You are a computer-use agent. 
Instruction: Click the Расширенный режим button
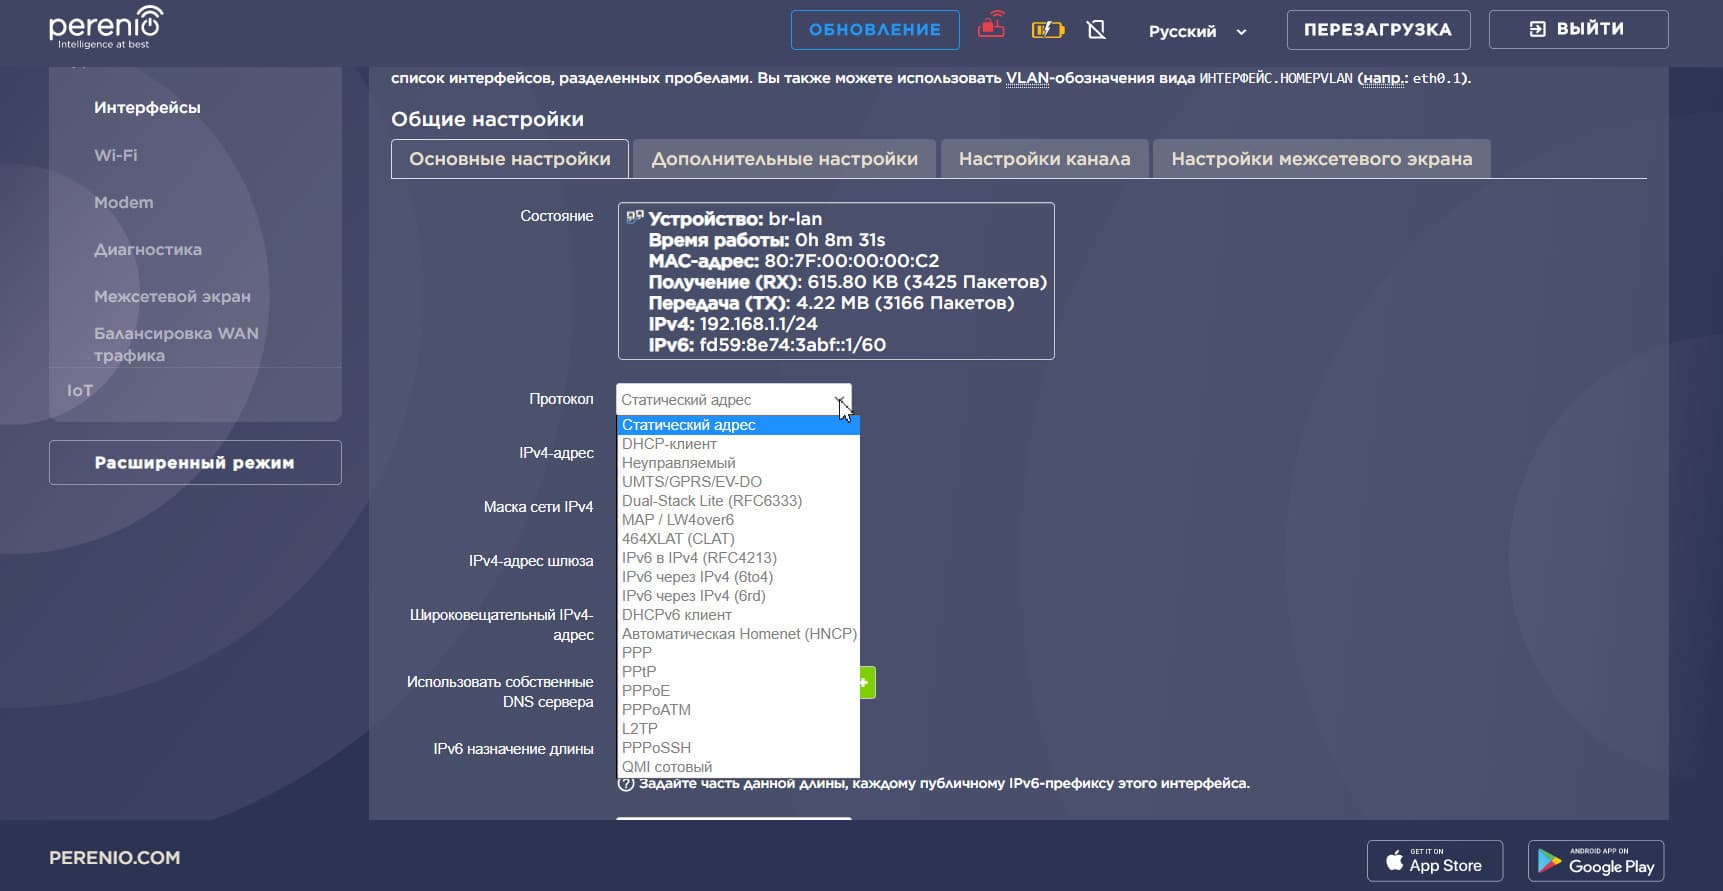click(x=195, y=462)
